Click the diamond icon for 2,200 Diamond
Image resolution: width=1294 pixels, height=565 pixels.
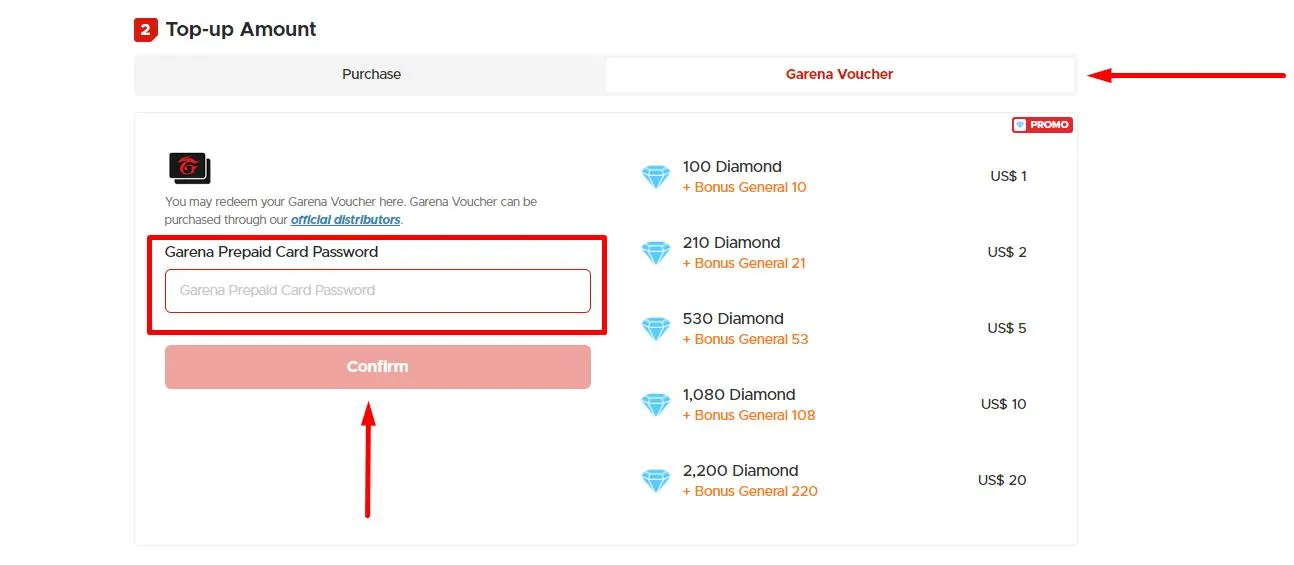[x=656, y=481]
